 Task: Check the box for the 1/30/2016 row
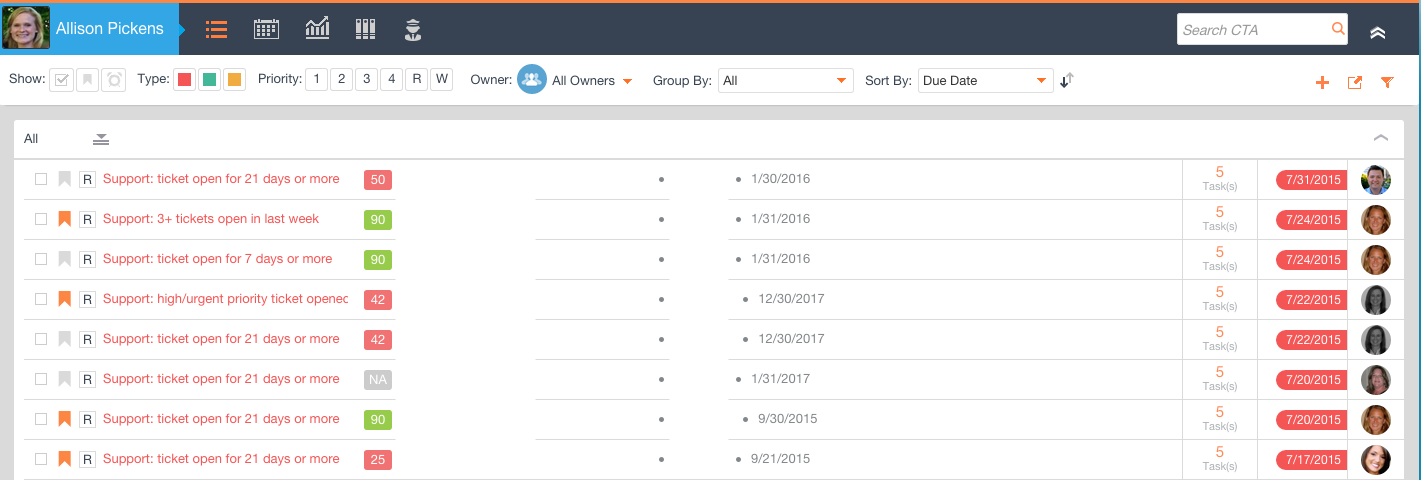coord(41,179)
